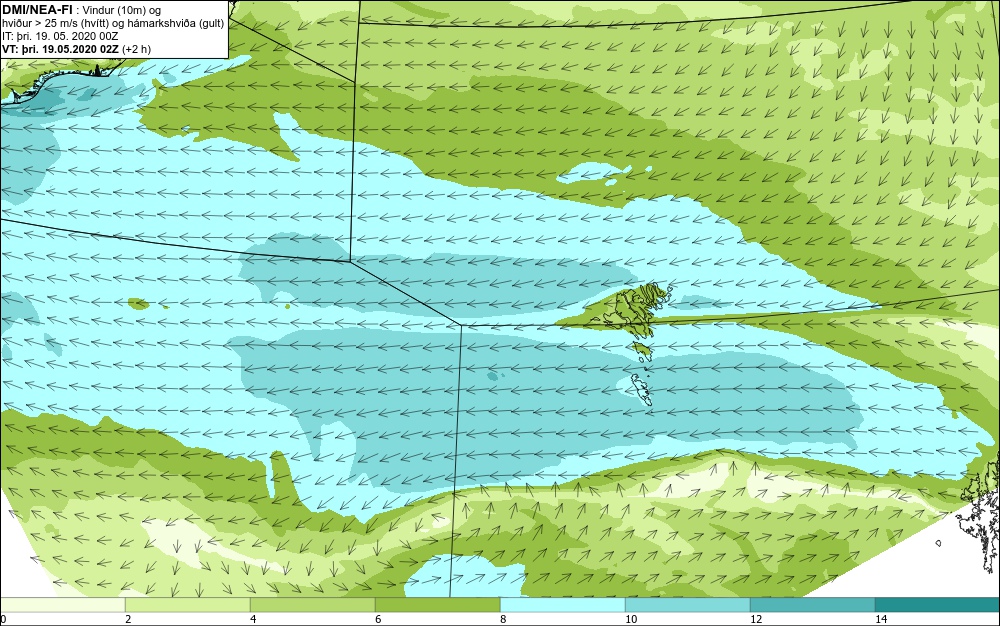Click the 12–14 m/s teal swatch

point(812,605)
